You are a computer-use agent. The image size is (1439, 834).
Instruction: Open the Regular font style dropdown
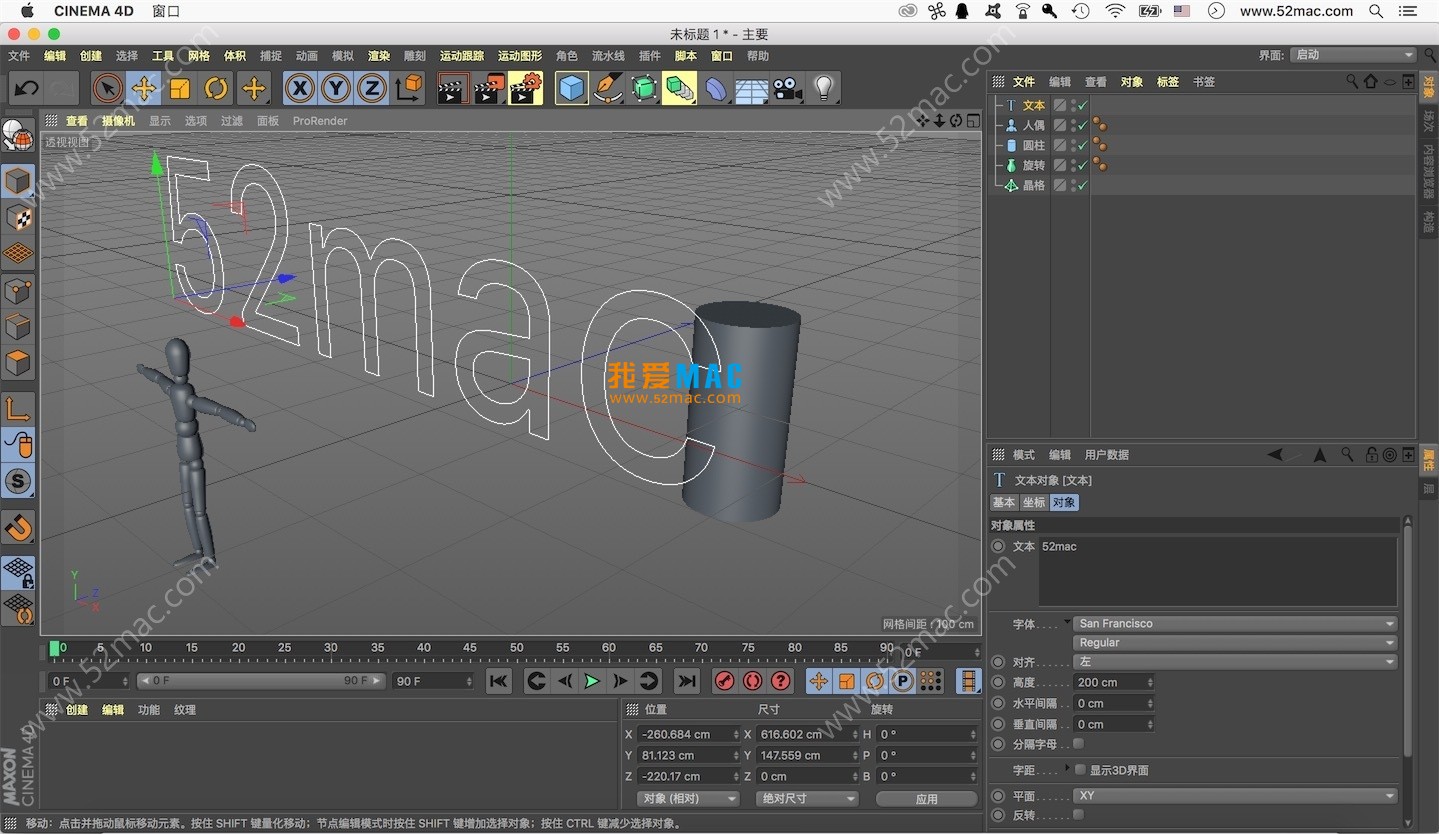[1235, 642]
